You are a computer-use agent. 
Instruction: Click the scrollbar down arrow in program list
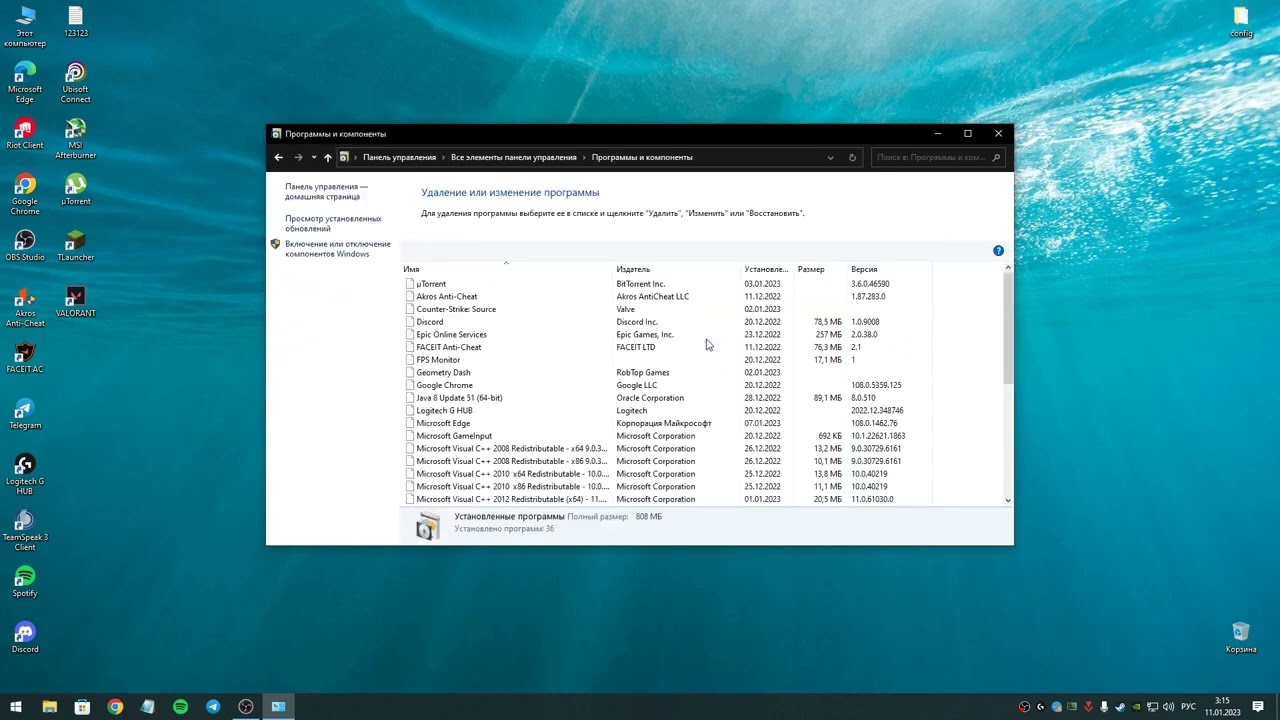[1008, 500]
